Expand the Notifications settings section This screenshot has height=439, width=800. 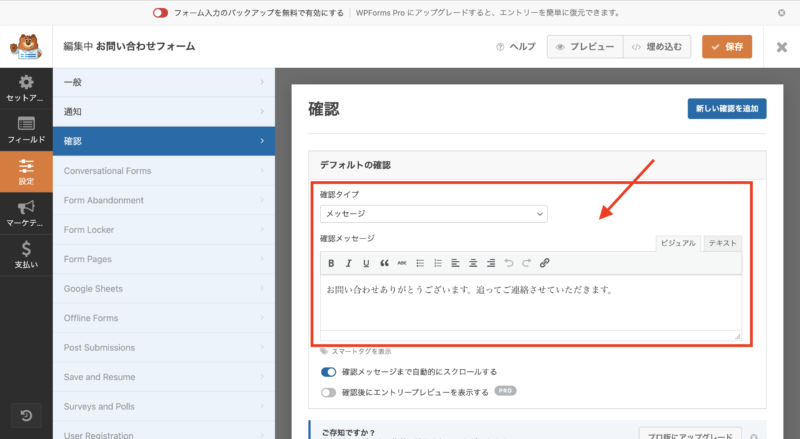(x=164, y=112)
